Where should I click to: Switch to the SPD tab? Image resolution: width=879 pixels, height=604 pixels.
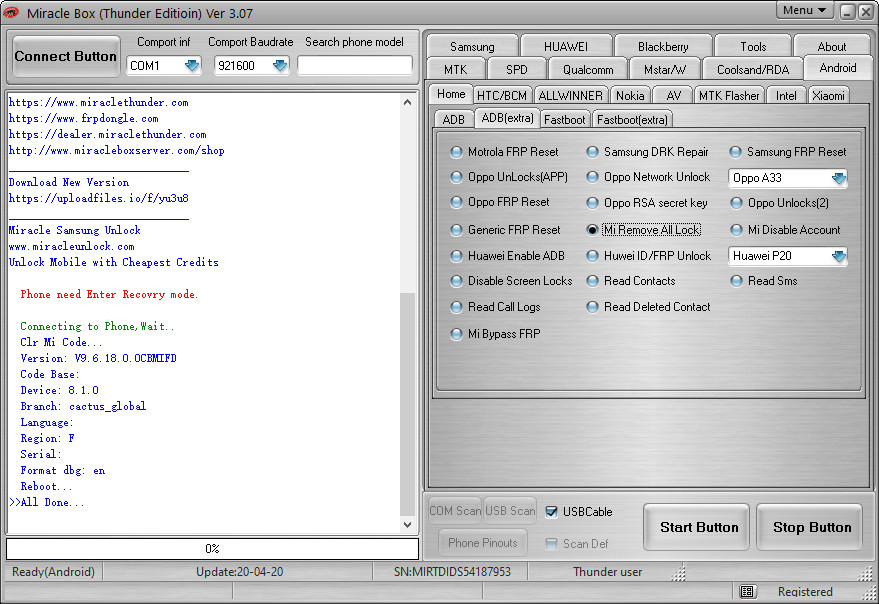pos(516,70)
